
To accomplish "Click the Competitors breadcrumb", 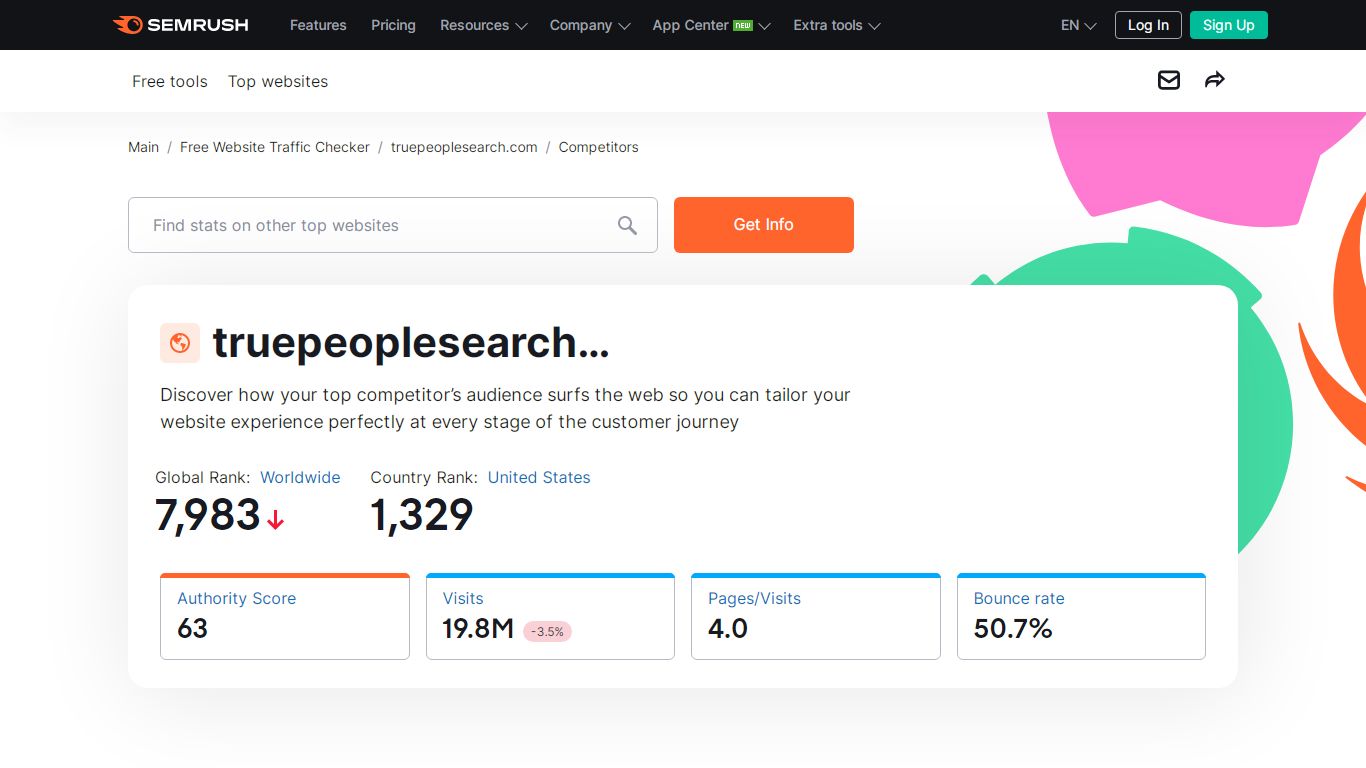I will pos(598,147).
